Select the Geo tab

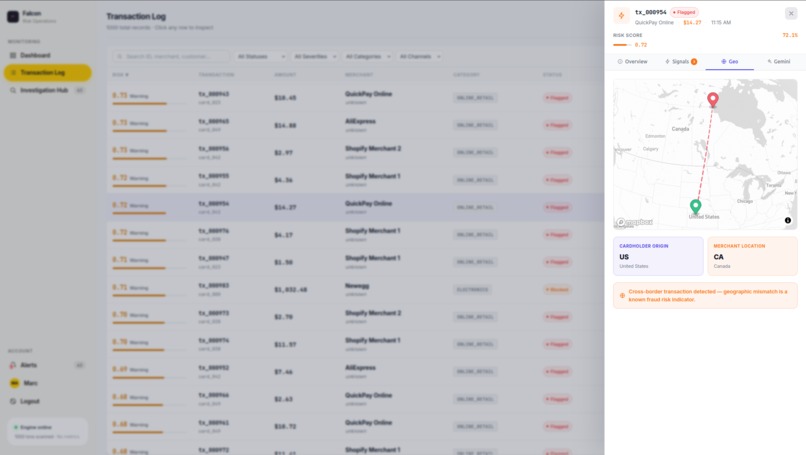tap(729, 61)
